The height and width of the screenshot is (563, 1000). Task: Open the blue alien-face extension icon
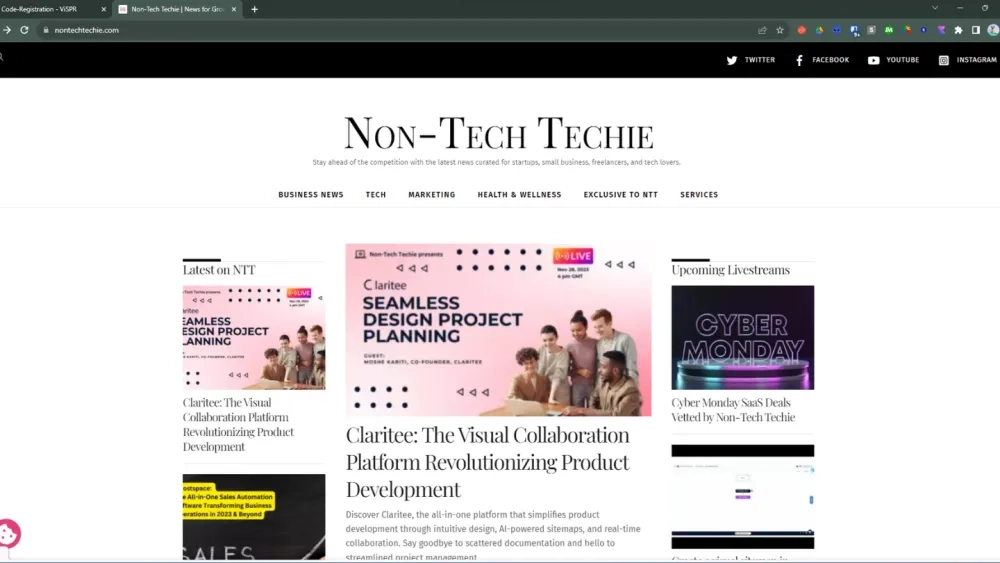click(x=836, y=30)
